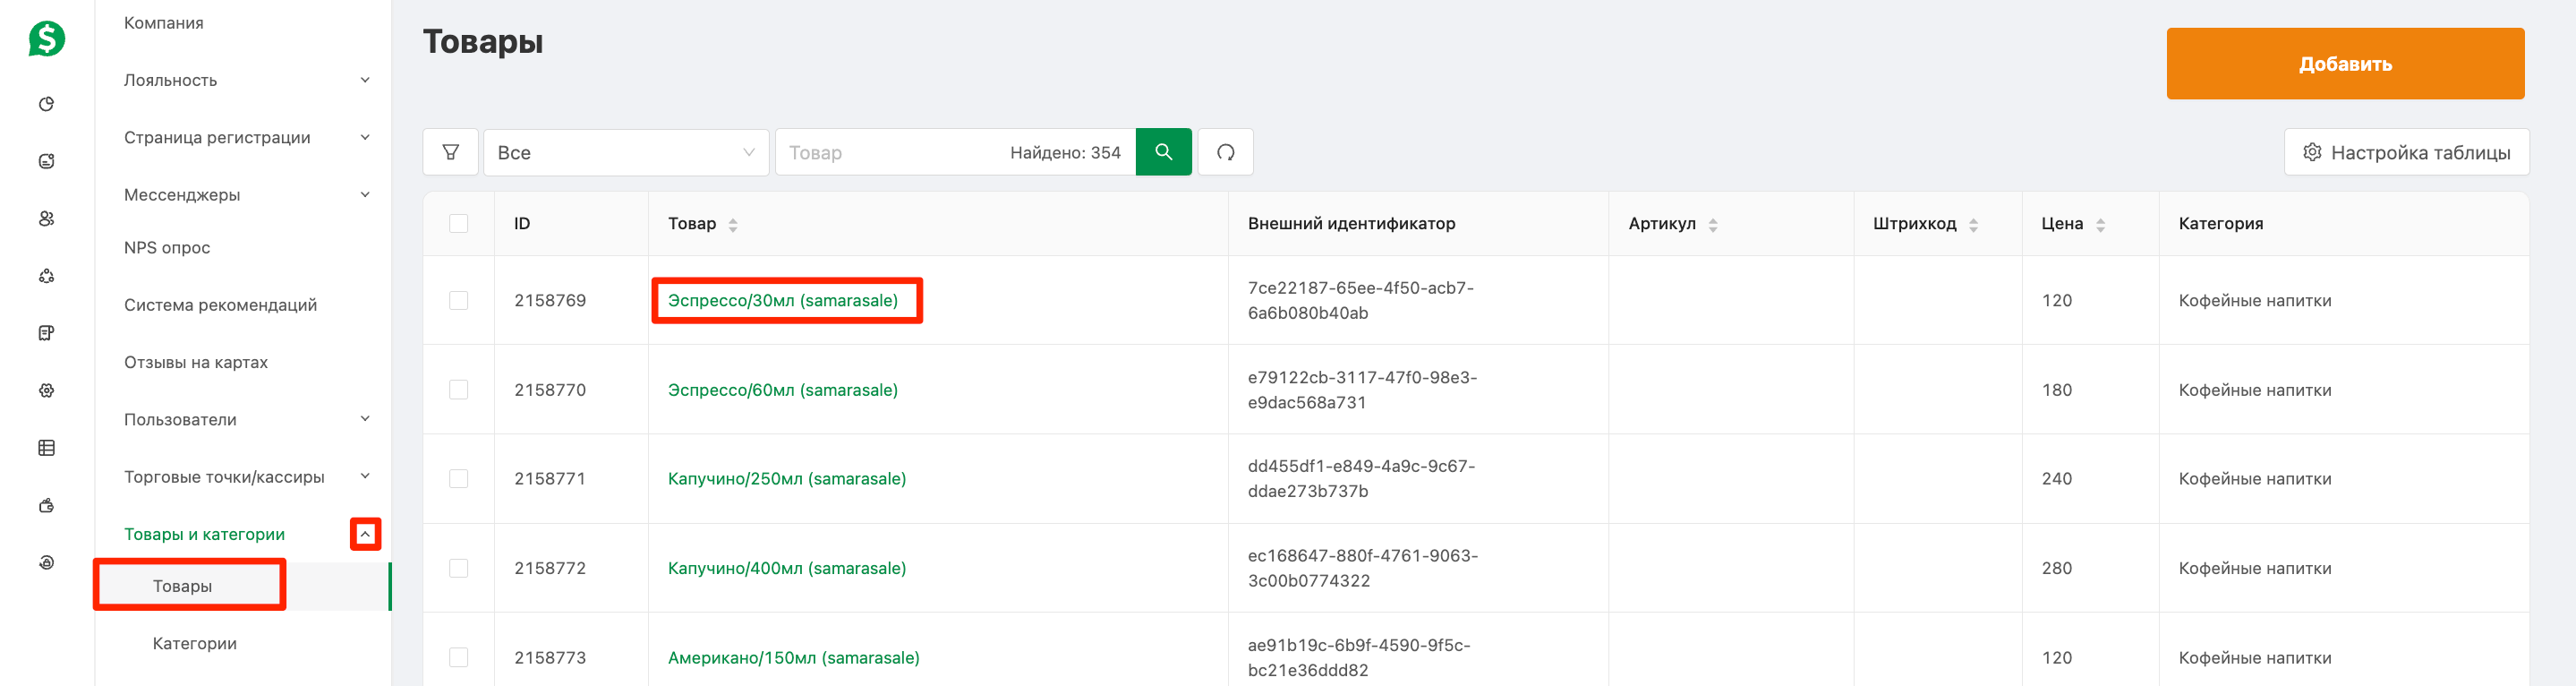Open the pie chart analytics icon in sidebar
The image size is (2576, 686).
(46, 104)
